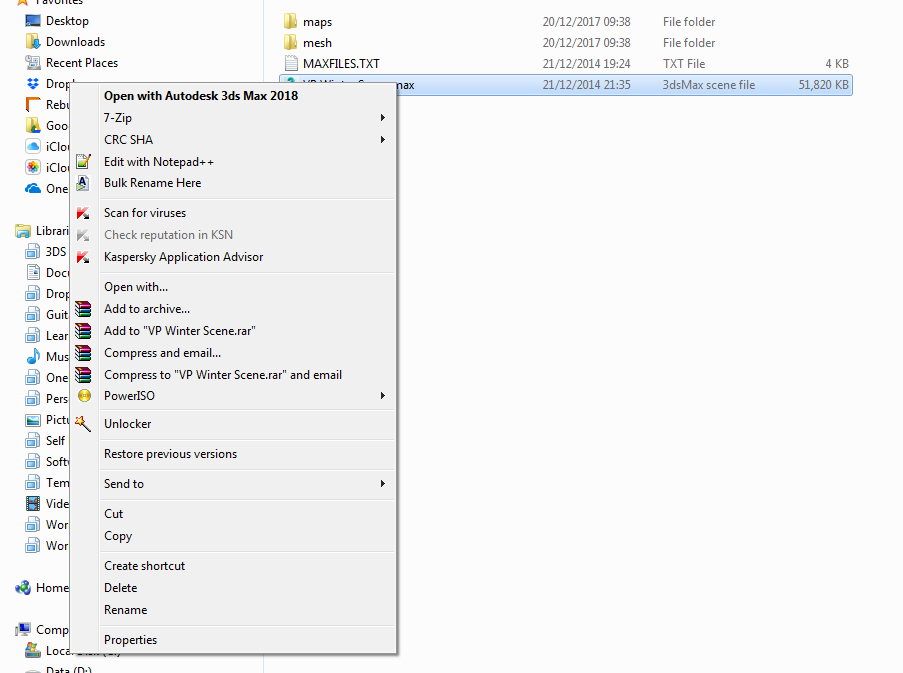Select Create shortcut entry
This screenshot has height=673, width=903.
pos(145,566)
